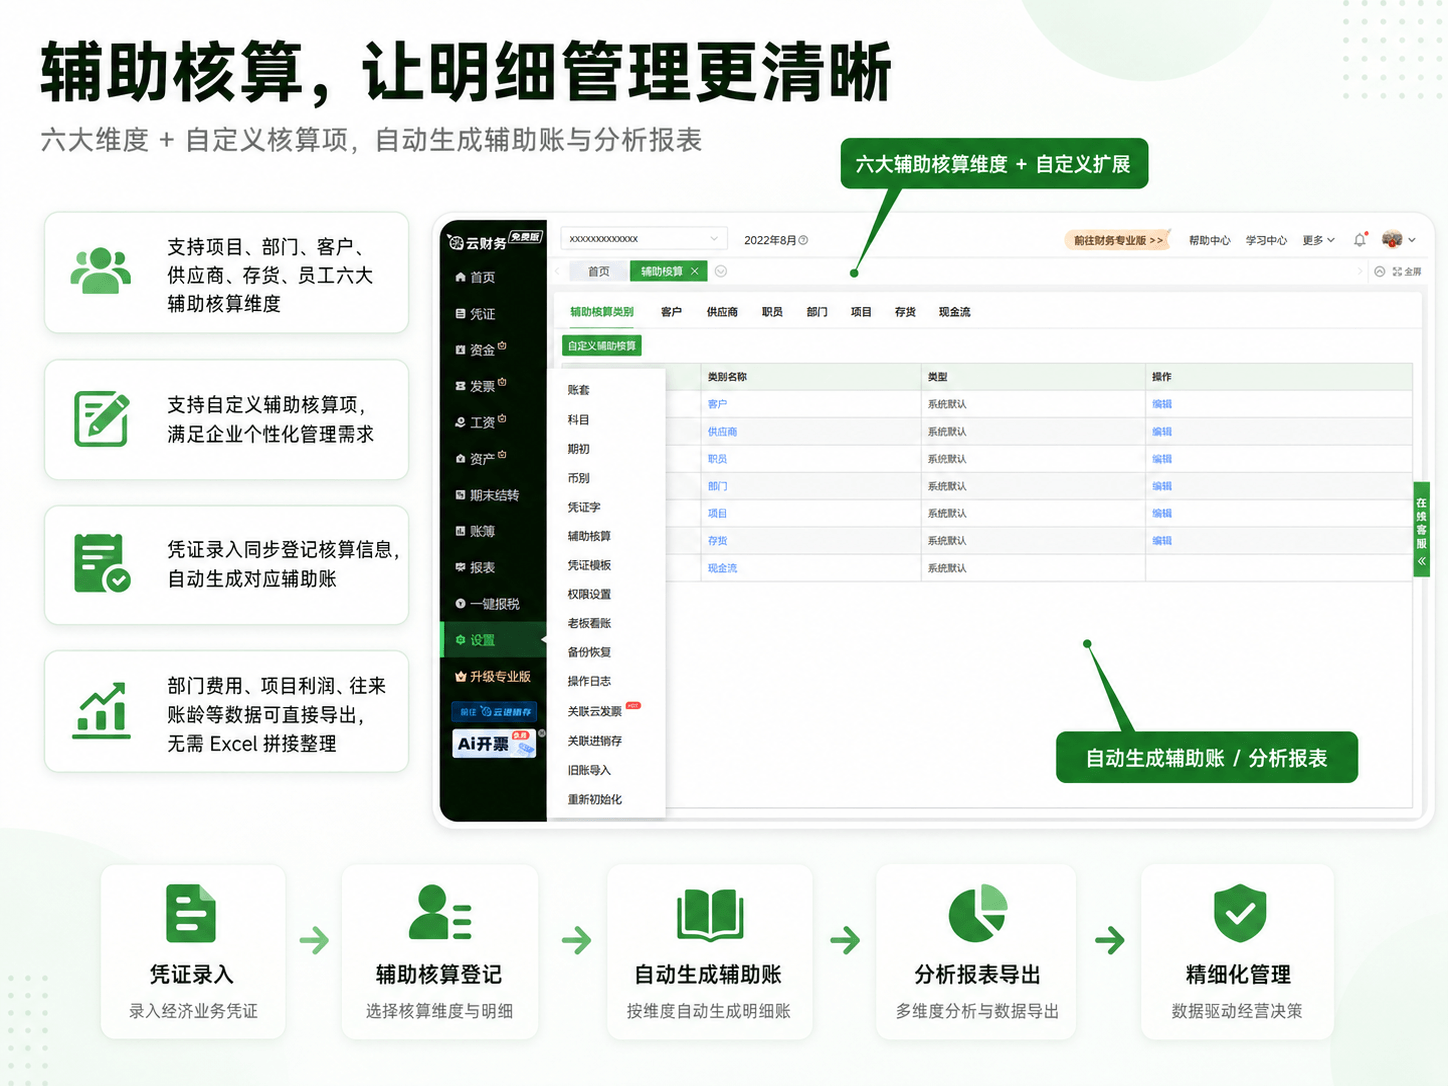
Task: Open 帮助中心 in the header
Action: click(1209, 240)
